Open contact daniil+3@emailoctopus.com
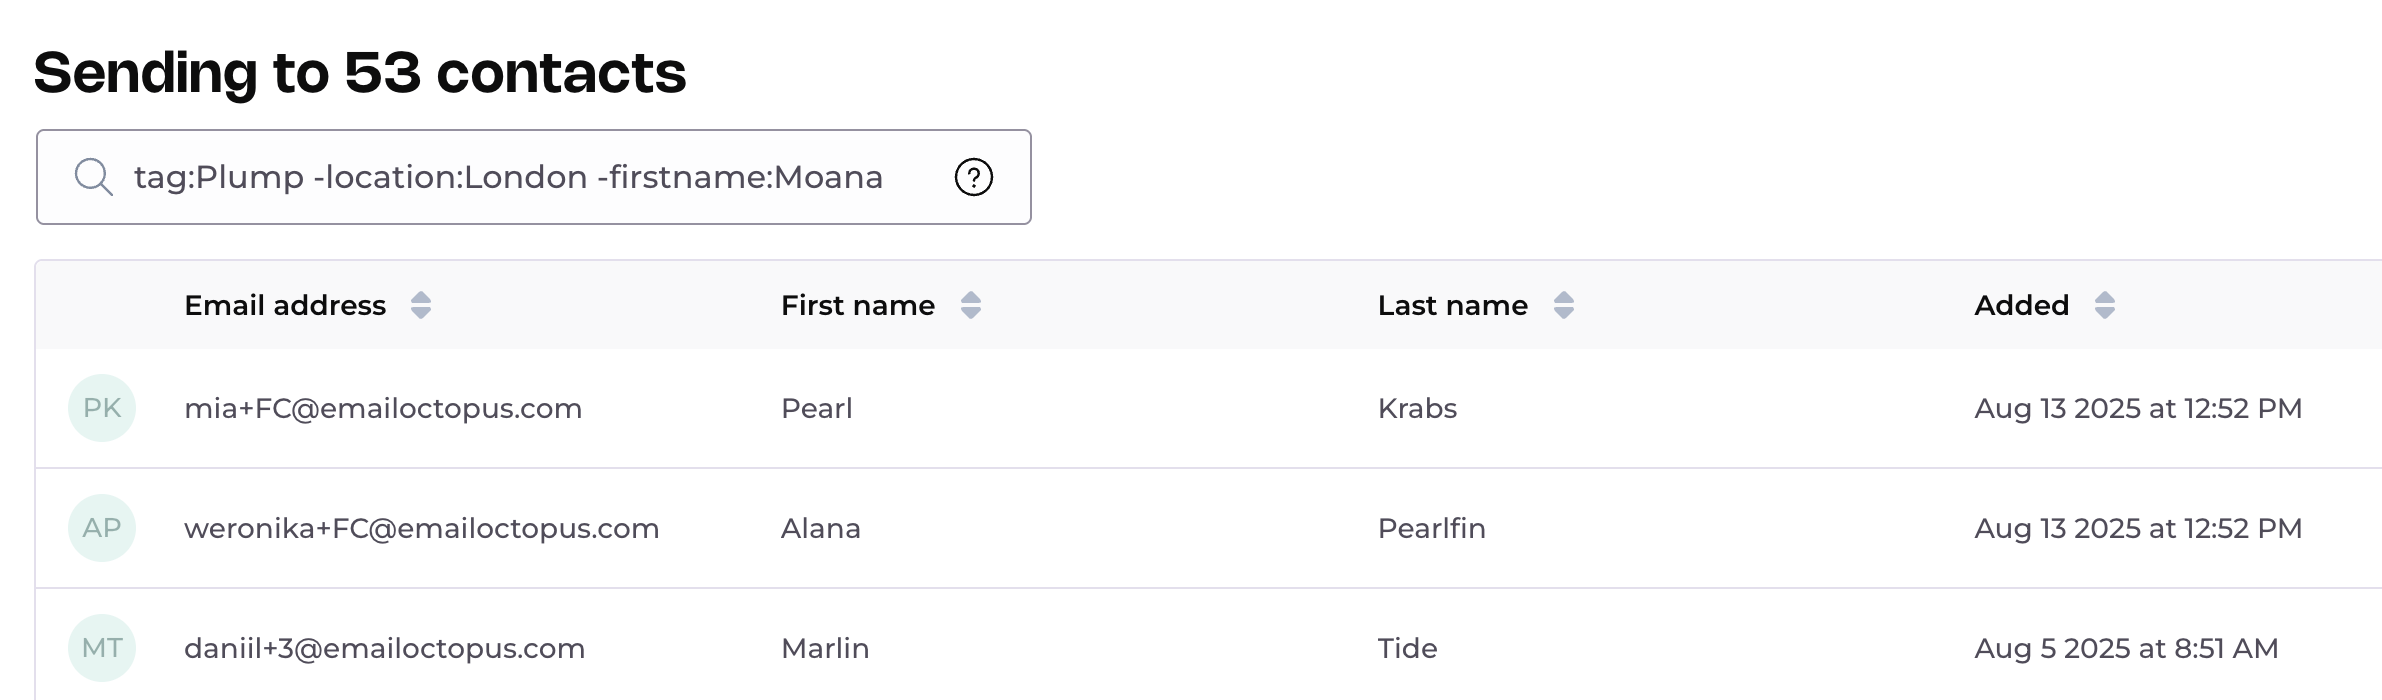Viewport: 2382px width, 700px height. pyautogui.click(x=384, y=648)
